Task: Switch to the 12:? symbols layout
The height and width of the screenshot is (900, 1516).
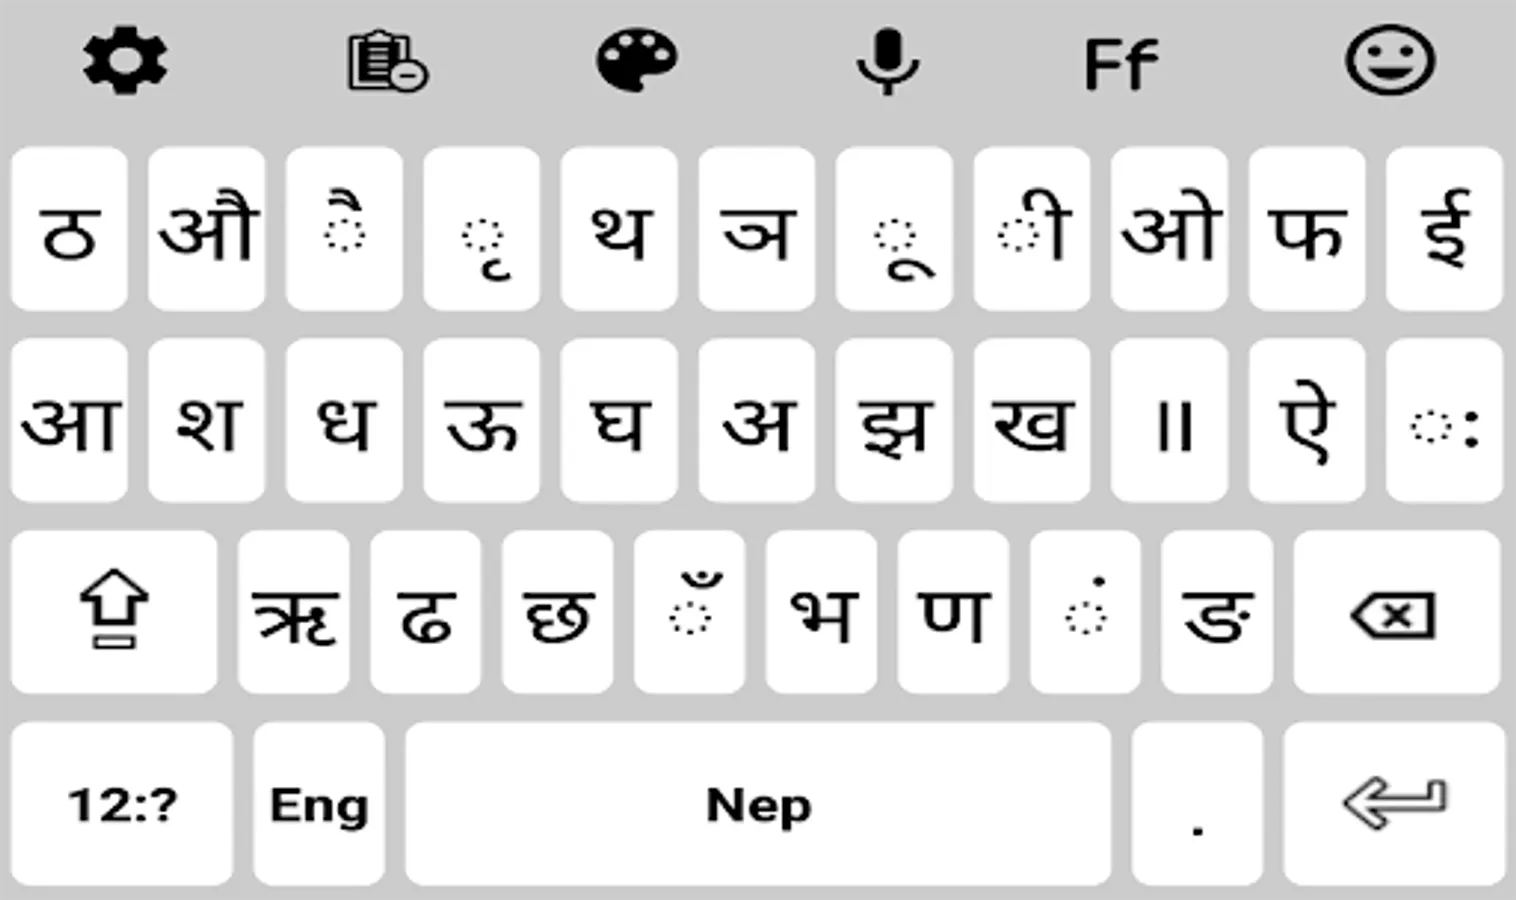Action: [122, 804]
